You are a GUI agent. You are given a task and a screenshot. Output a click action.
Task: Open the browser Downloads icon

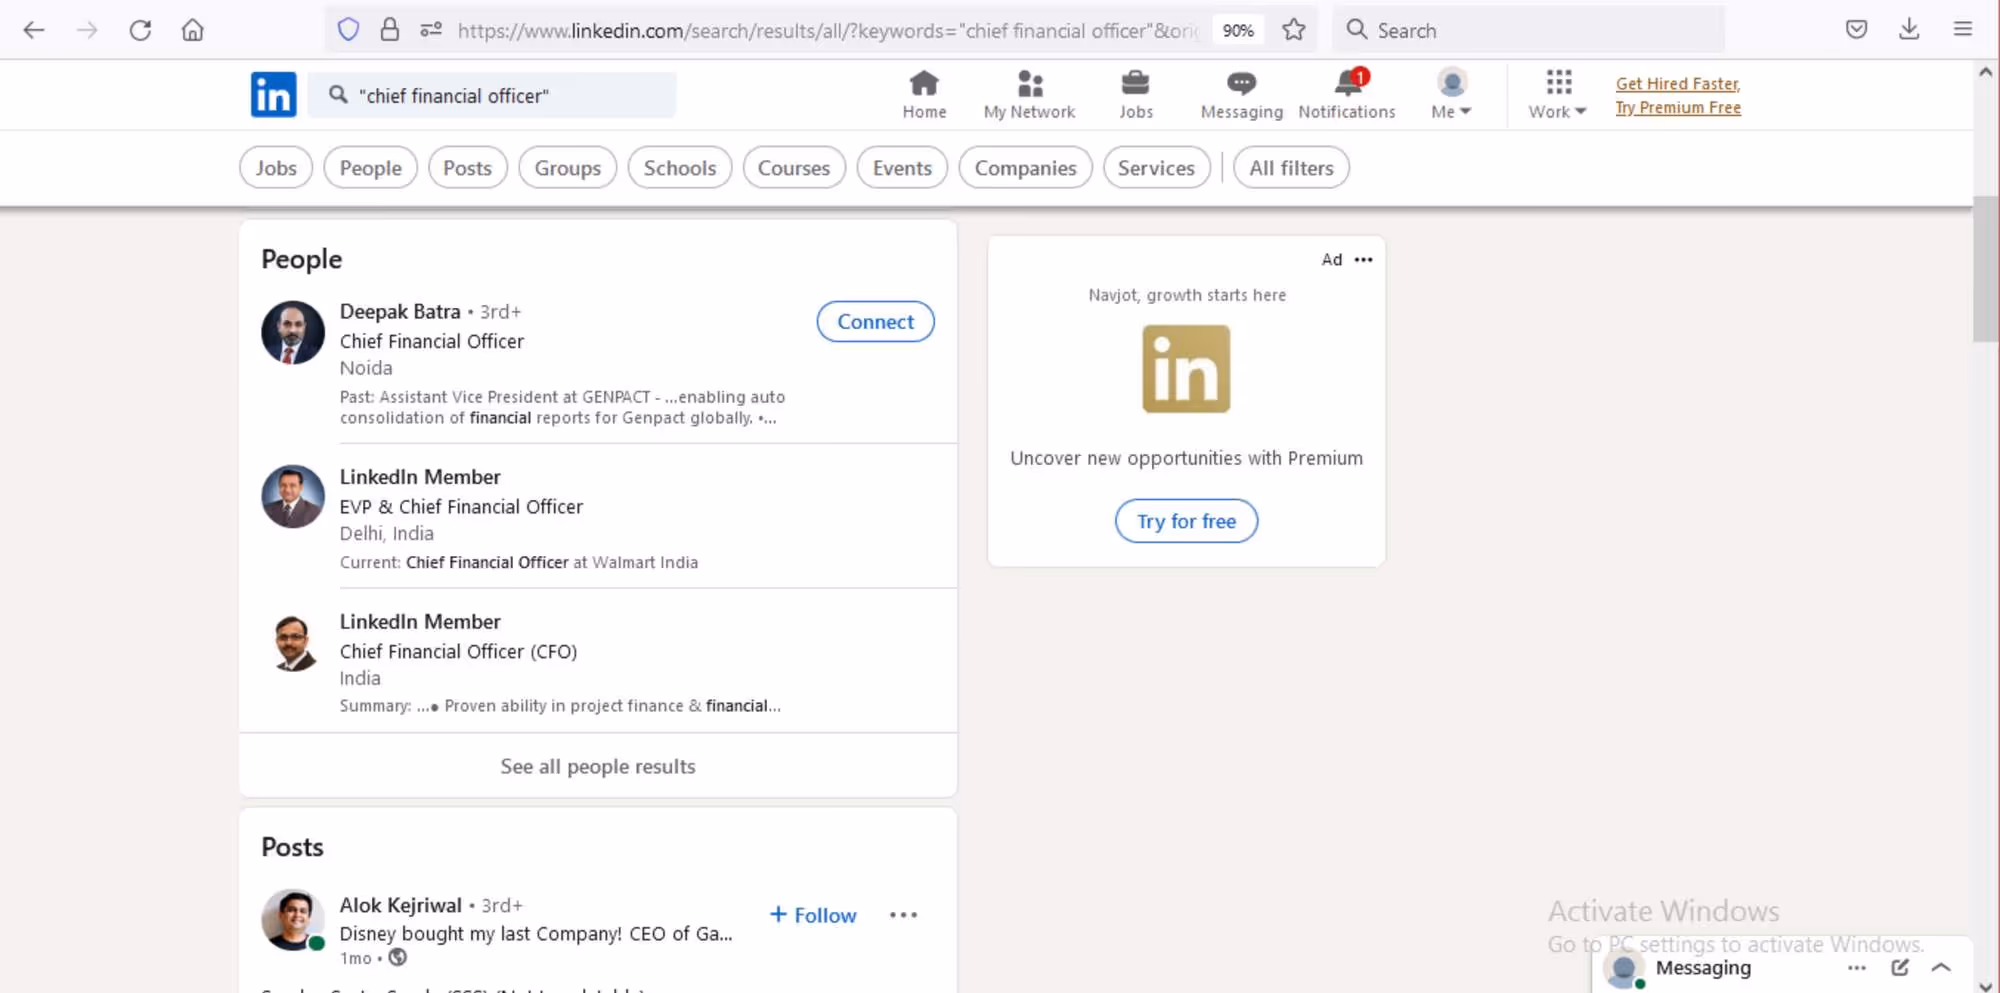tap(1909, 30)
